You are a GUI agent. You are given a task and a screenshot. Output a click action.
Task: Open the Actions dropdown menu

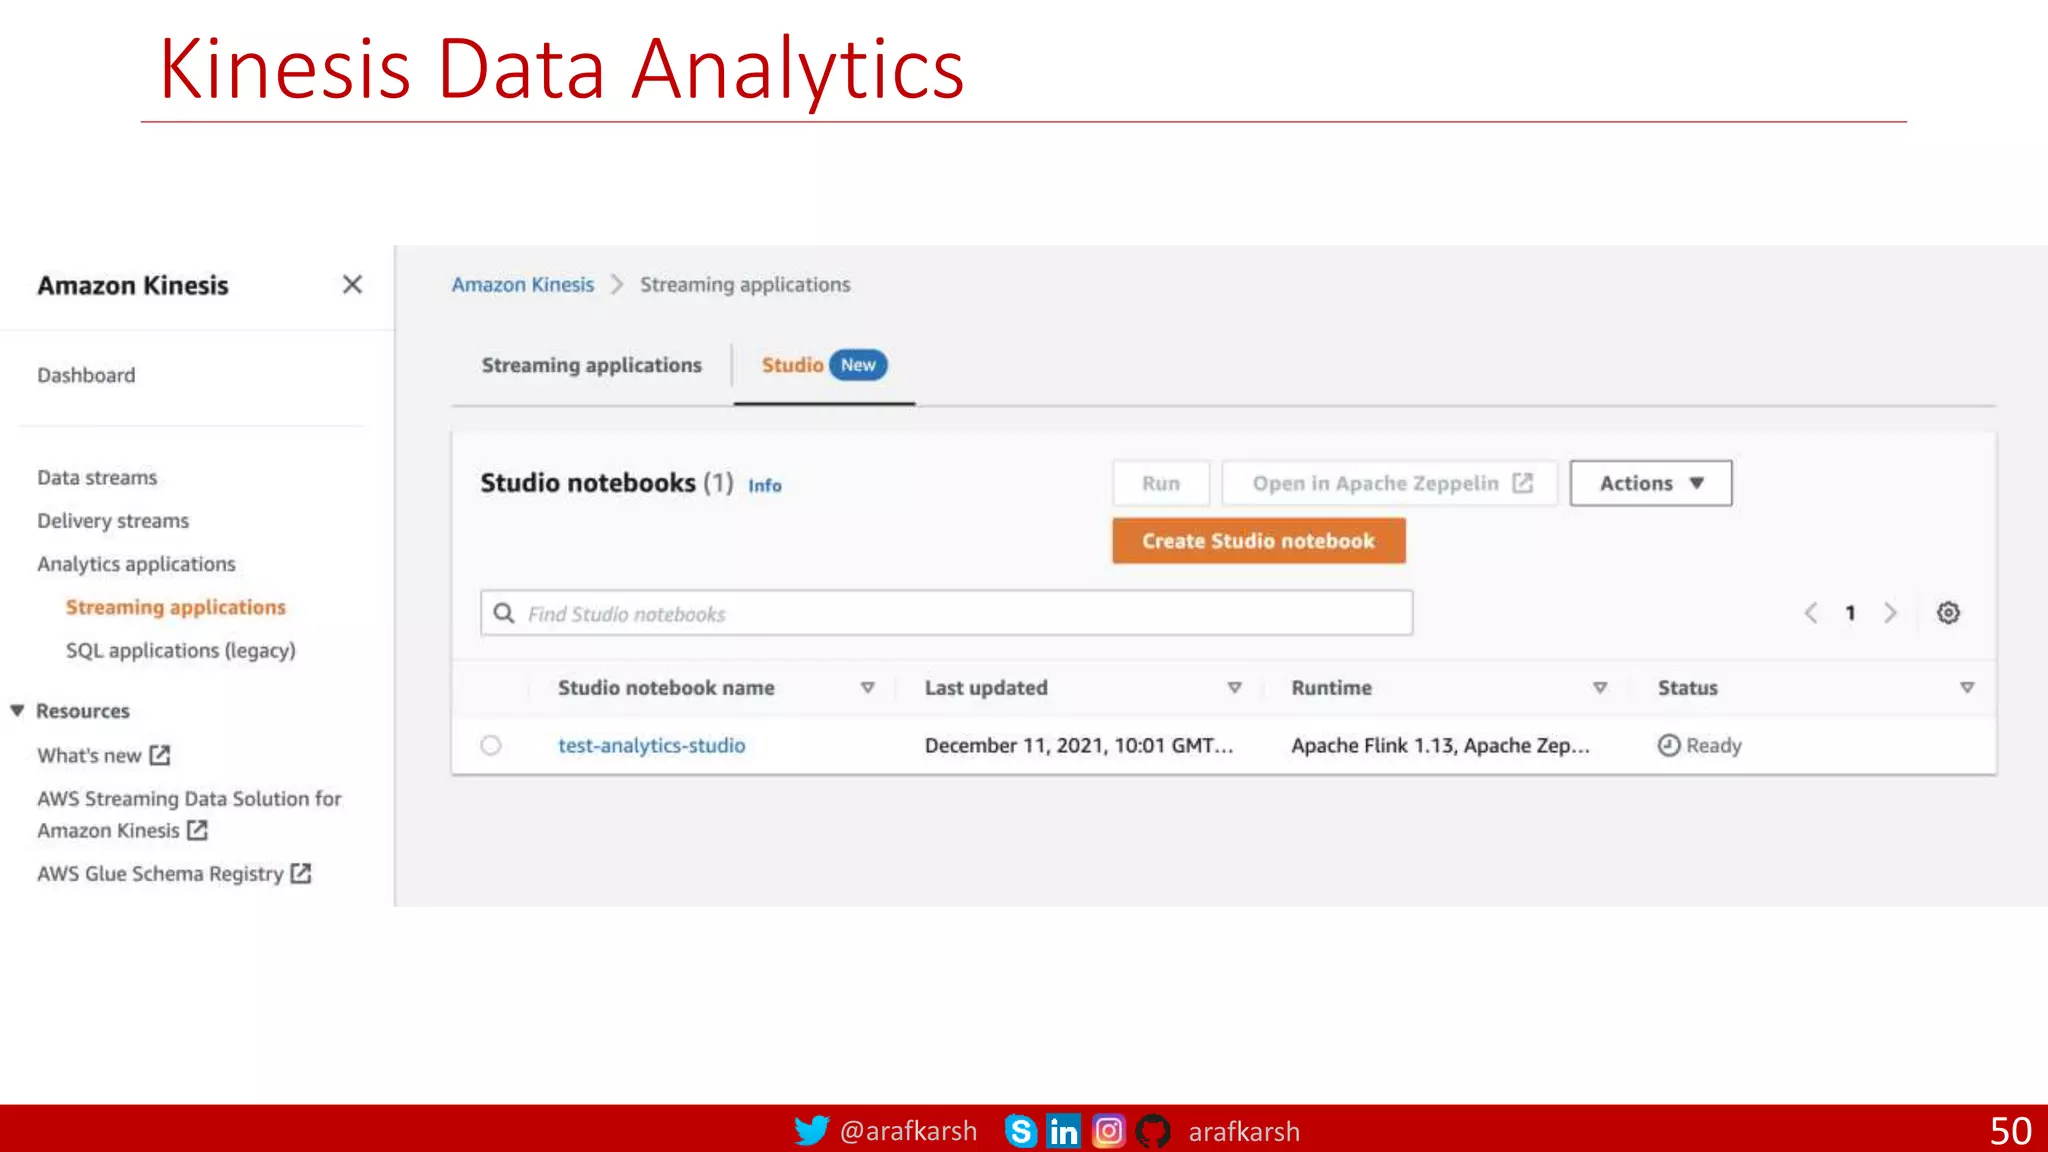coord(1650,483)
